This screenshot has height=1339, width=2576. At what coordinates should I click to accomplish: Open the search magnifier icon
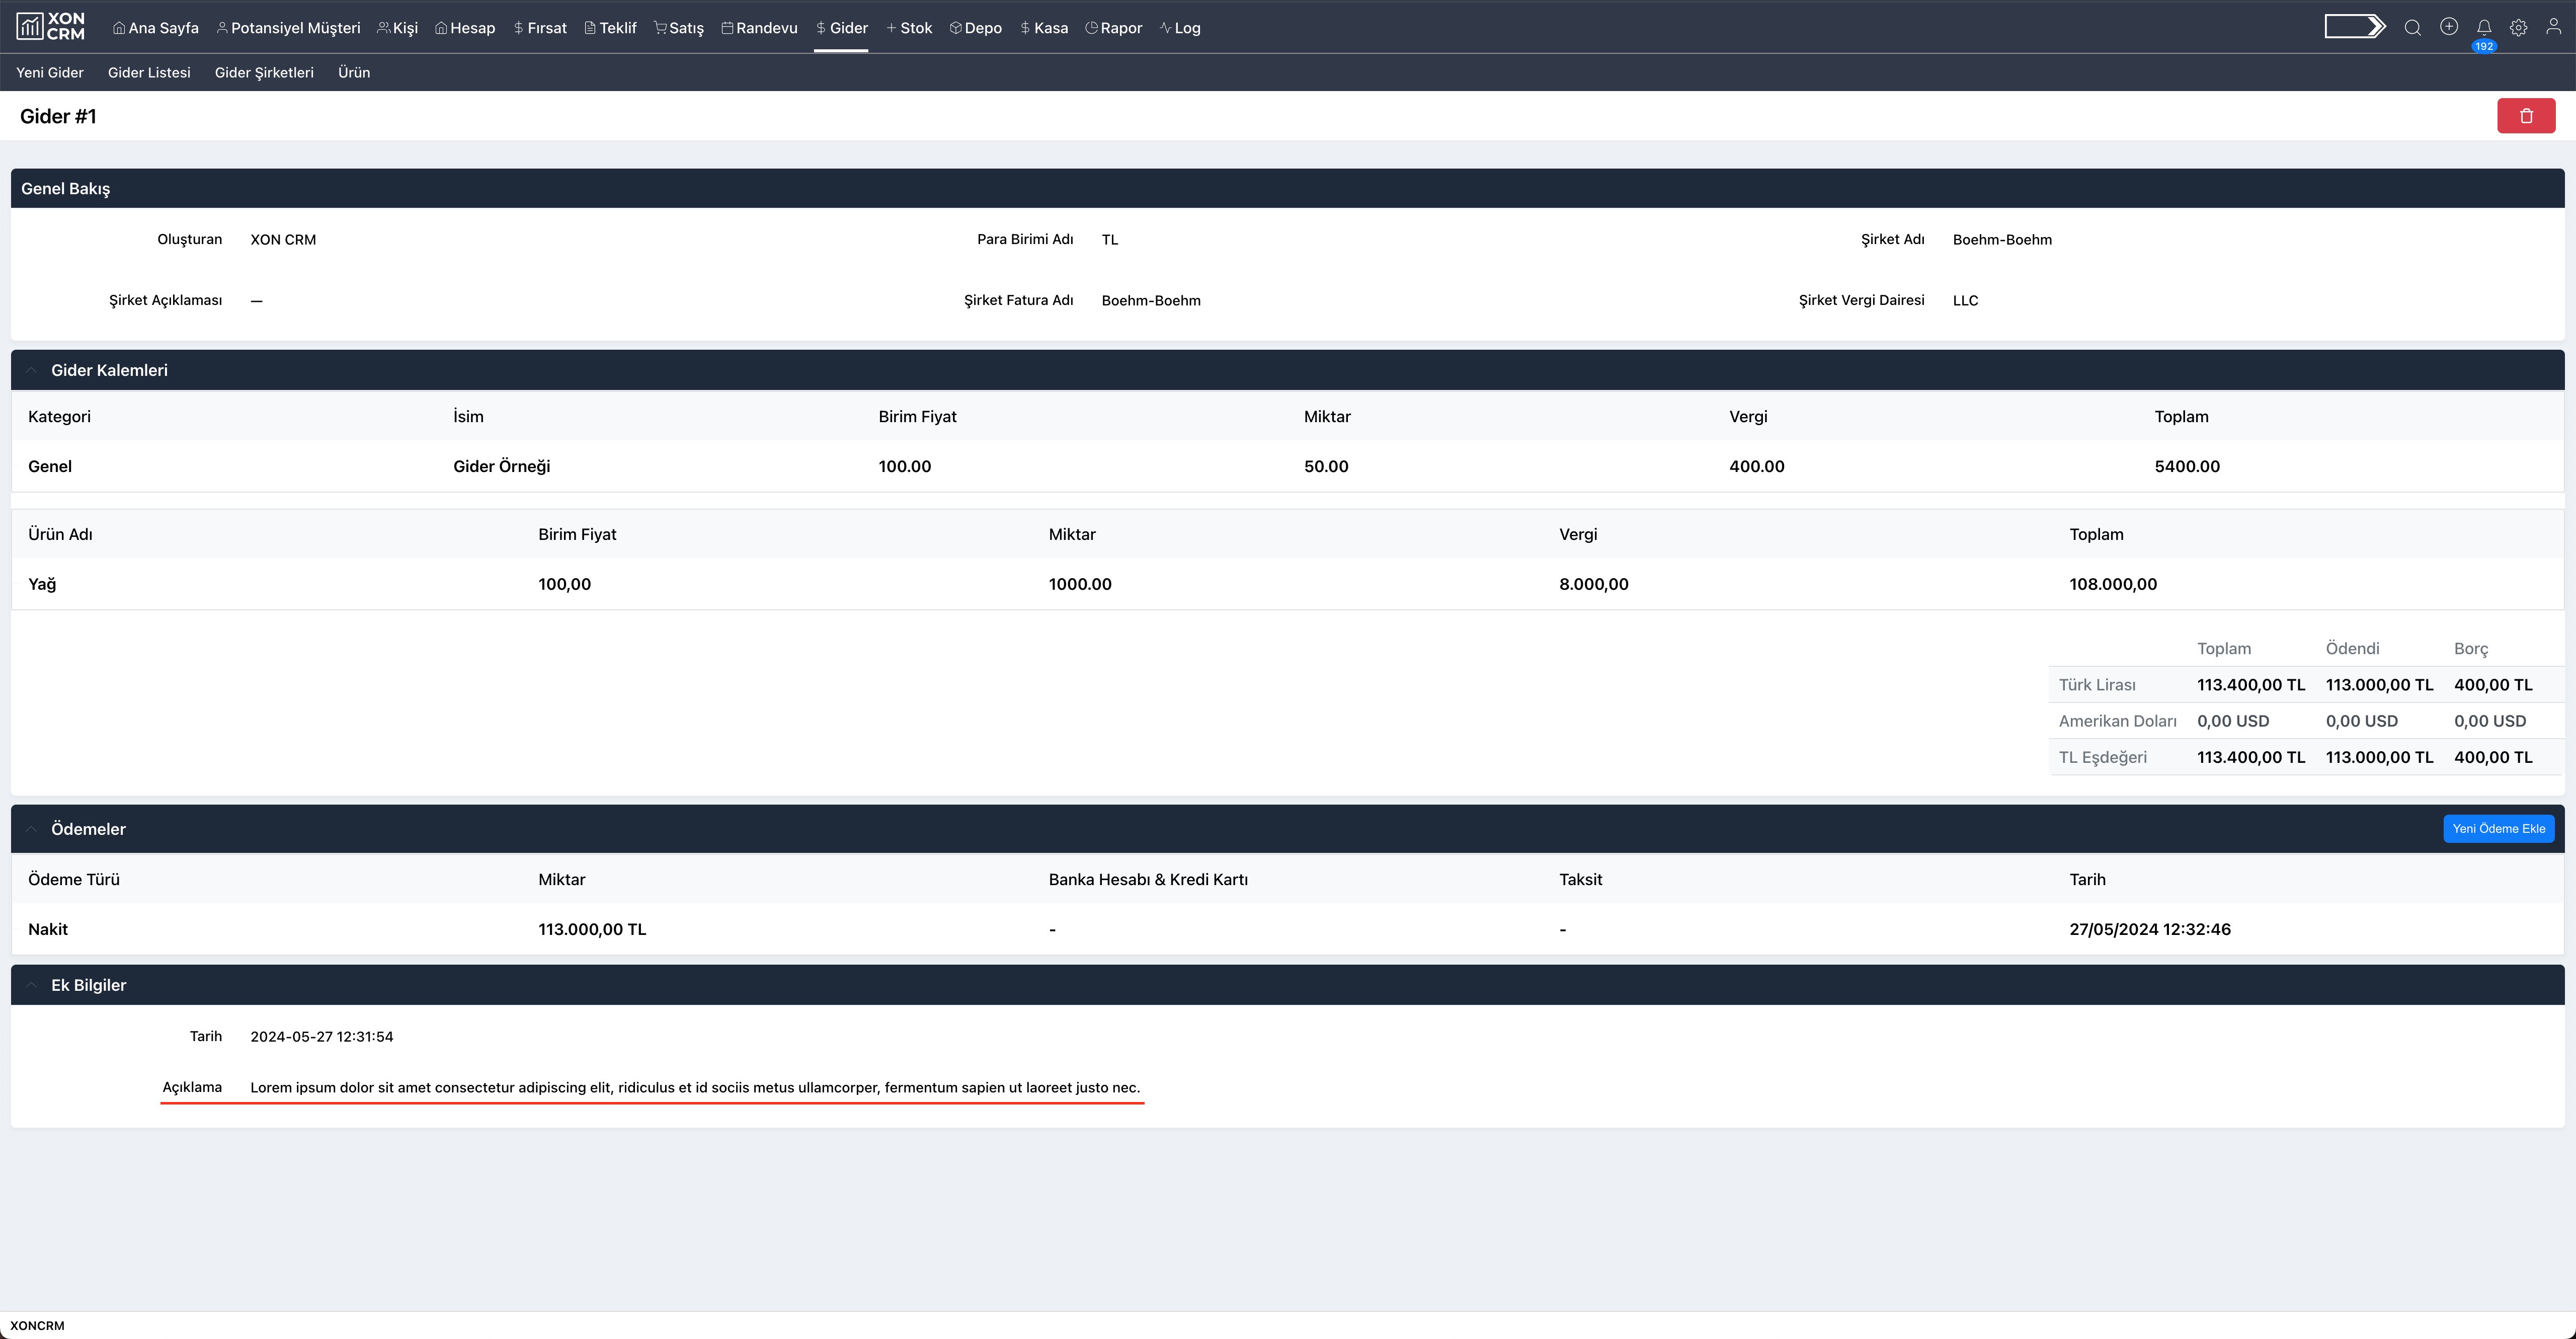point(2412,27)
